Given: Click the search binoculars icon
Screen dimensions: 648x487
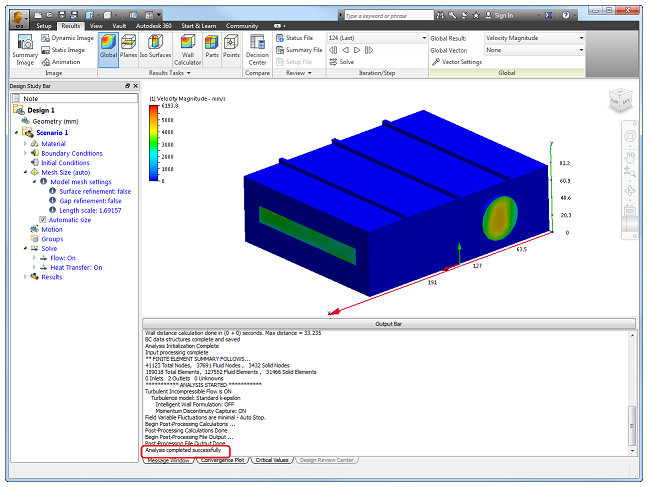Looking at the screenshot, I should pos(441,15).
